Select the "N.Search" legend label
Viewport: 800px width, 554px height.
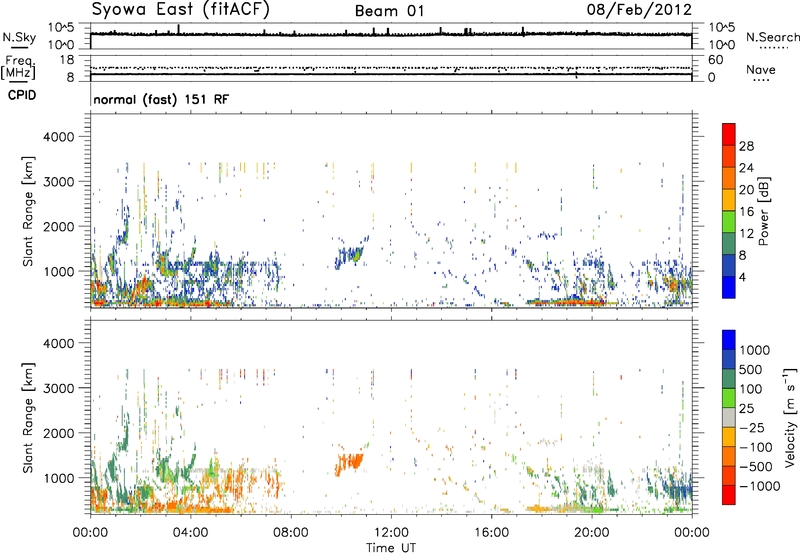coord(772,37)
